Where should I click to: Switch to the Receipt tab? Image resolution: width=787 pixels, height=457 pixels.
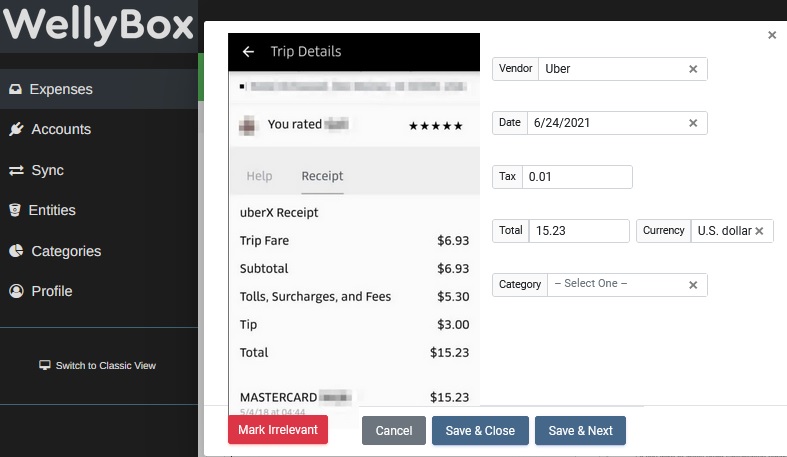322,176
